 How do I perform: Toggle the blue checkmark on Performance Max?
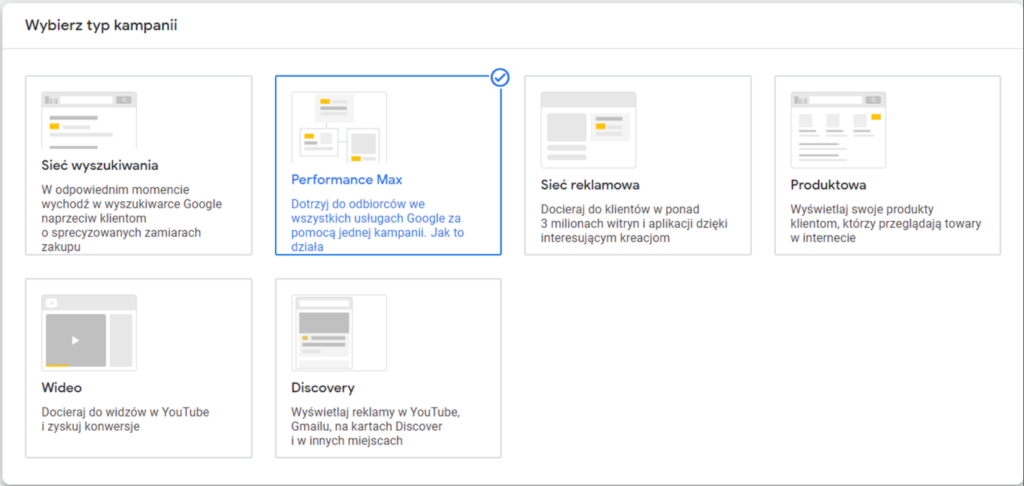[x=500, y=77]
